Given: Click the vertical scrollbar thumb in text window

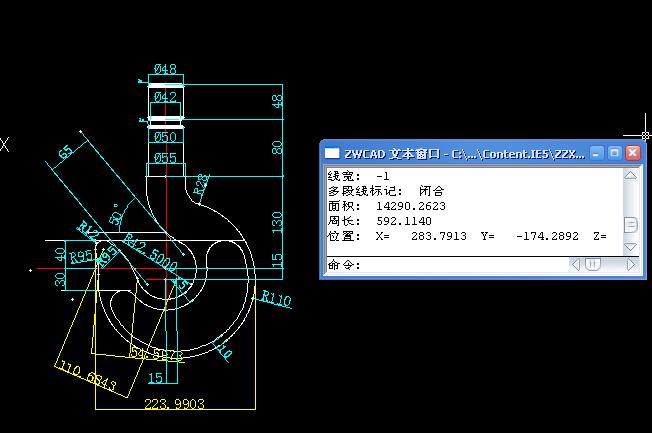Looking at the screenshot, I should click(x=630, y=225).
